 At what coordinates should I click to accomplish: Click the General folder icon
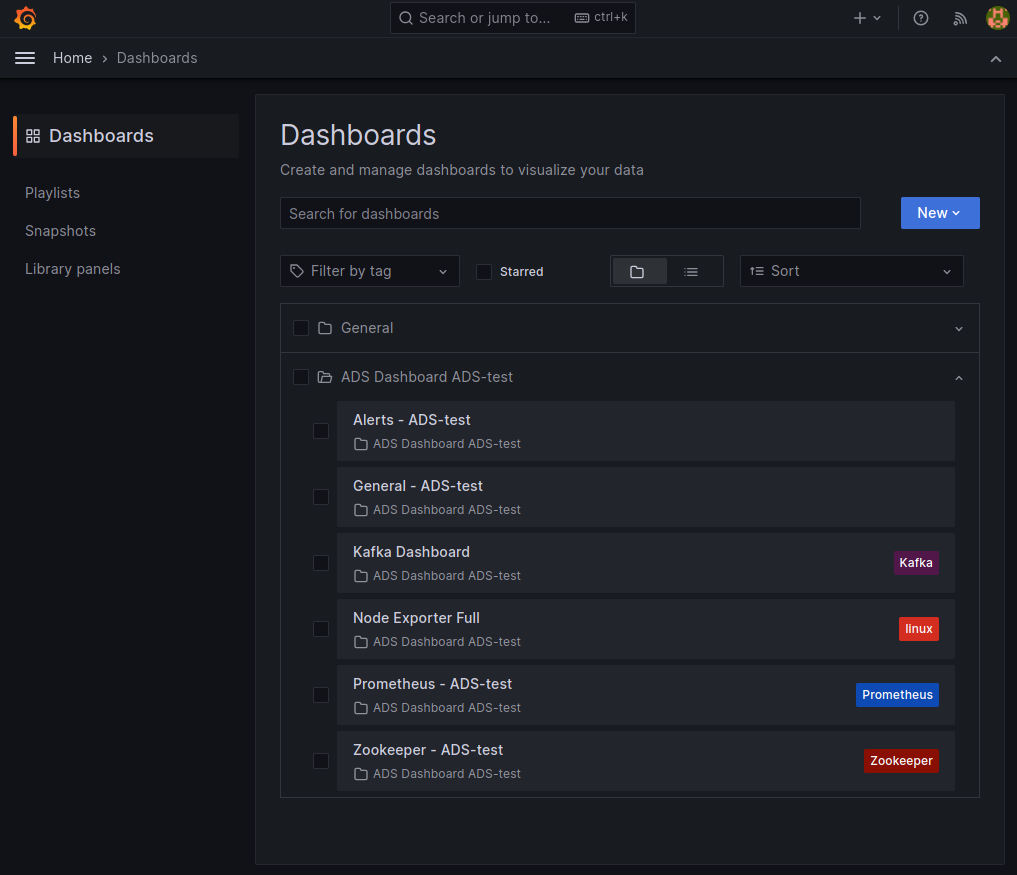point(325,328)
